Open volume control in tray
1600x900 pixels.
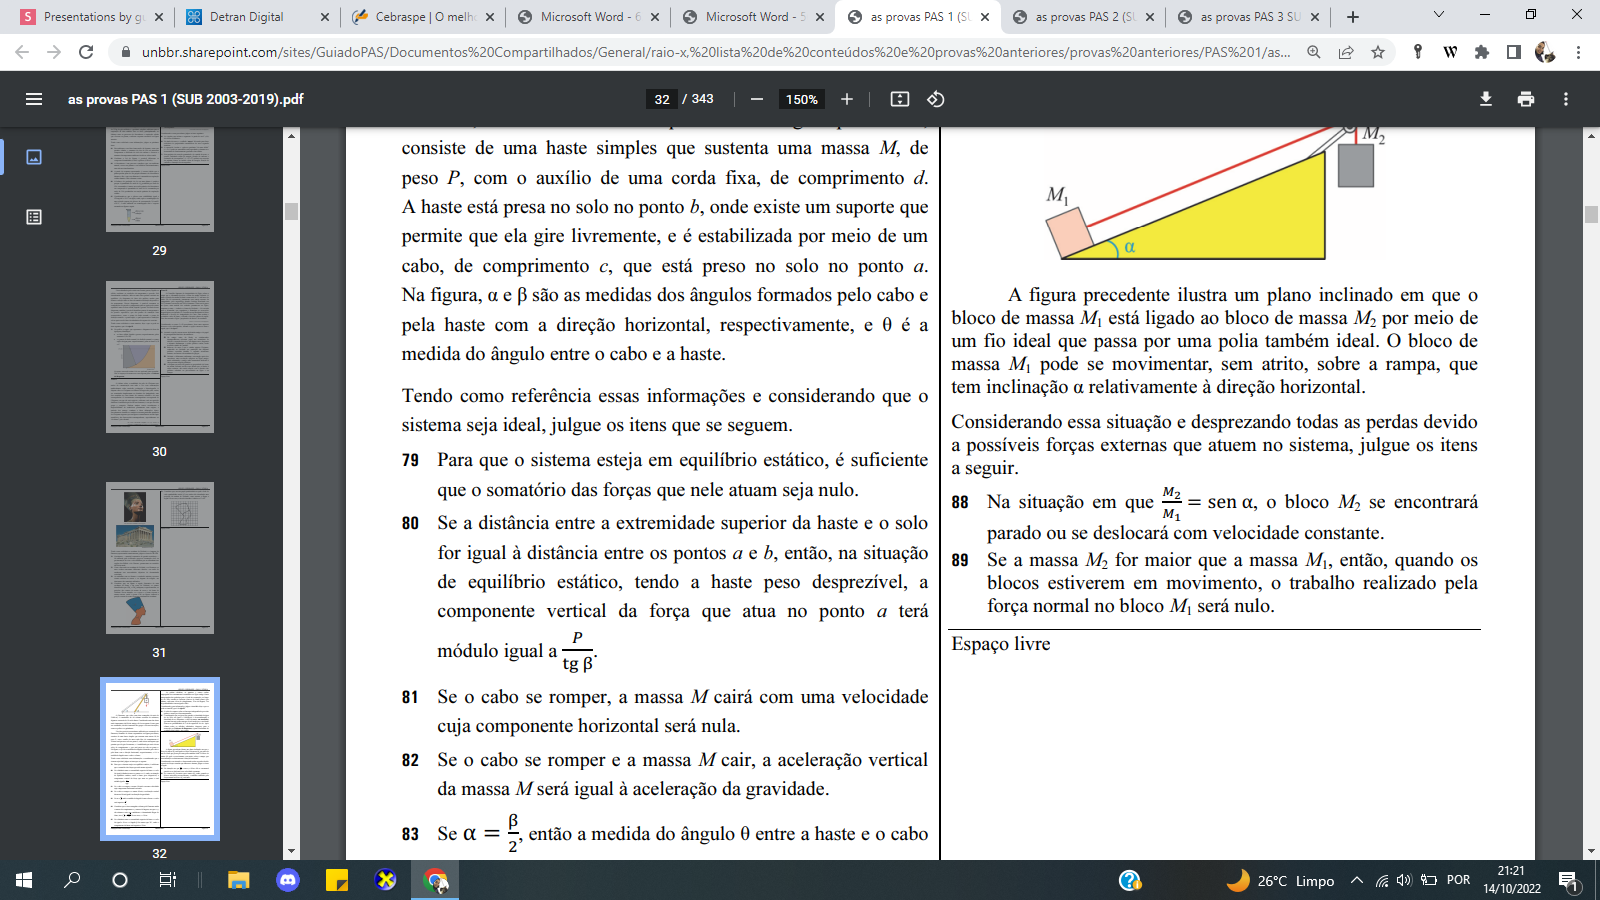[x=1404, y=880]
